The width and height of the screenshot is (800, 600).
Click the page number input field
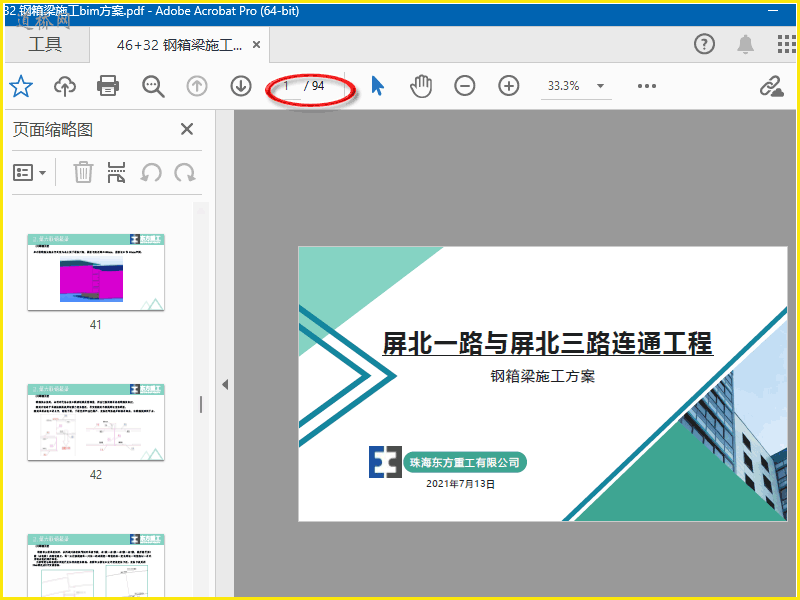287,86
